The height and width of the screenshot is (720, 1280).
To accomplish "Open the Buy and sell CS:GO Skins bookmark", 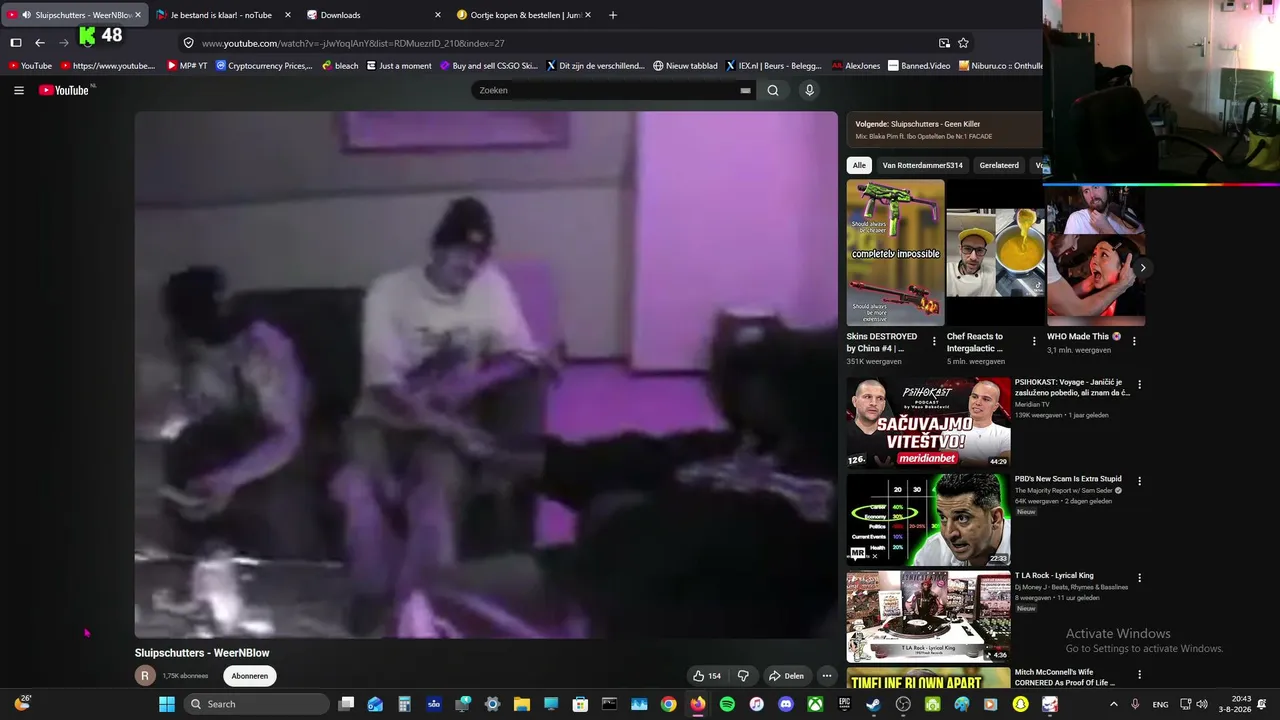I will [489, 66].
